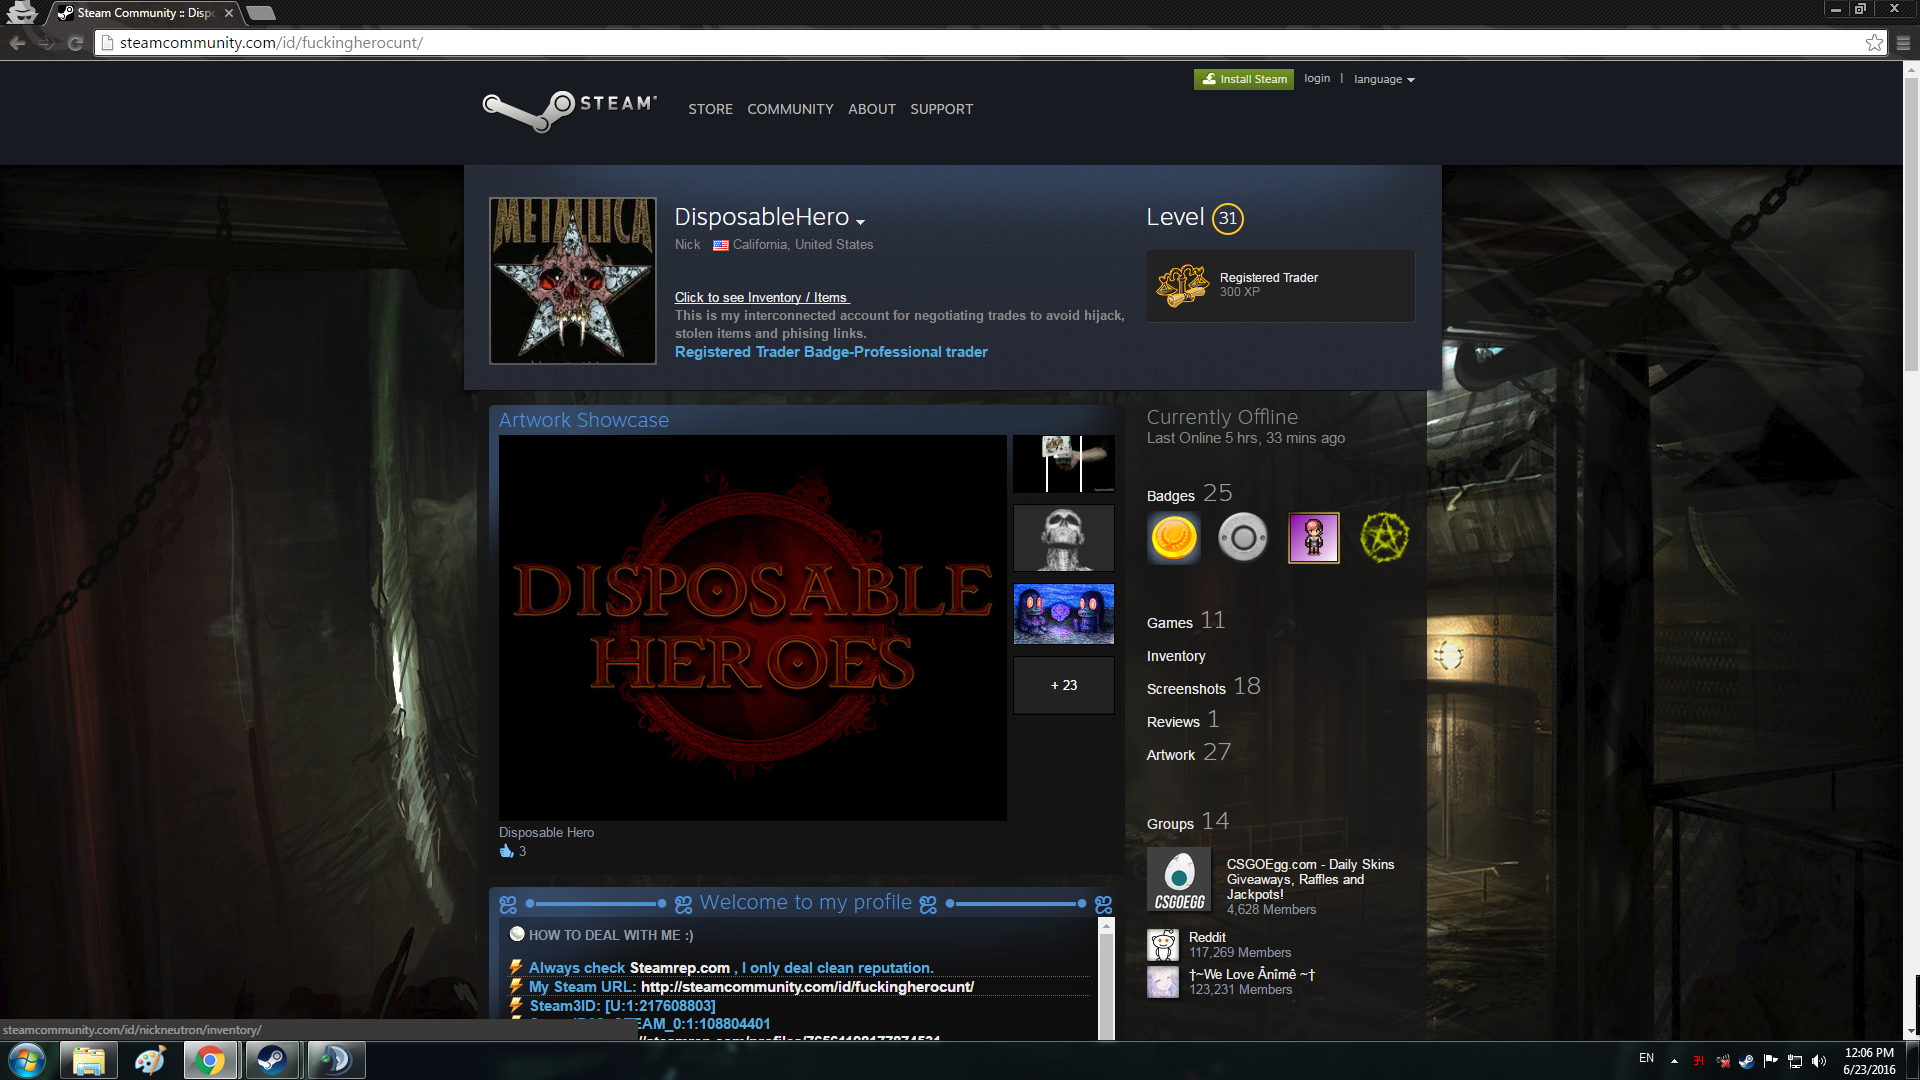Viewport: 1920px width, 1080px height.
Task: Click the Steam logo in header
Action: [x=570, y=108]
